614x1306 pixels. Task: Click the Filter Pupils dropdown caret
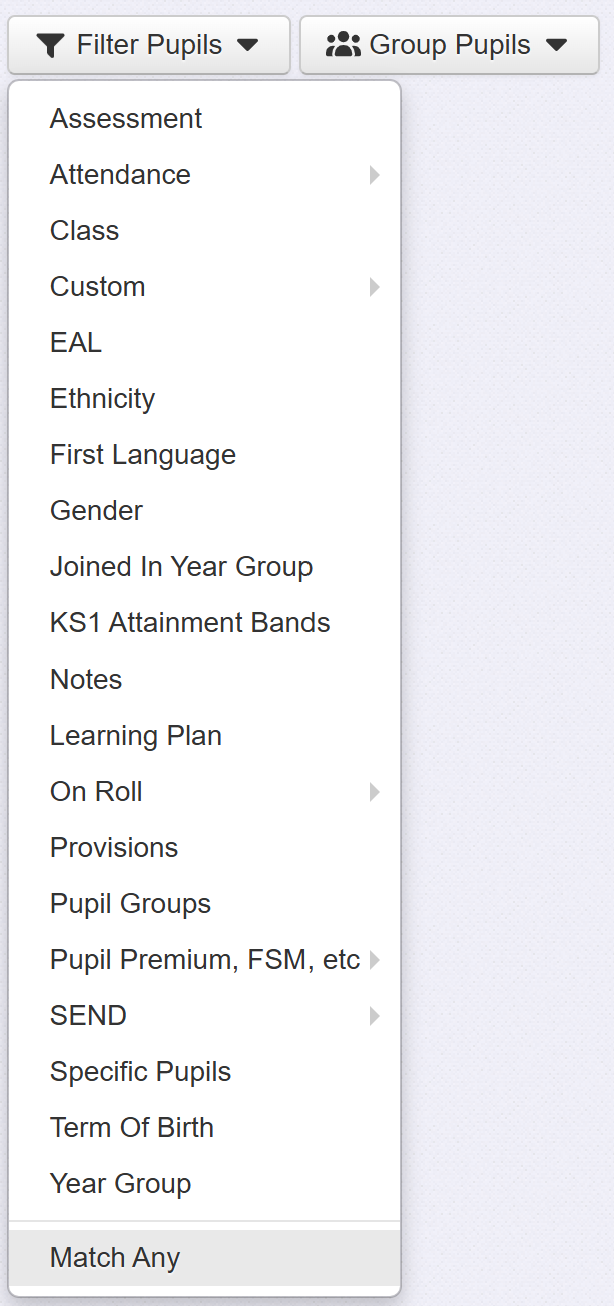click(247, 45)
